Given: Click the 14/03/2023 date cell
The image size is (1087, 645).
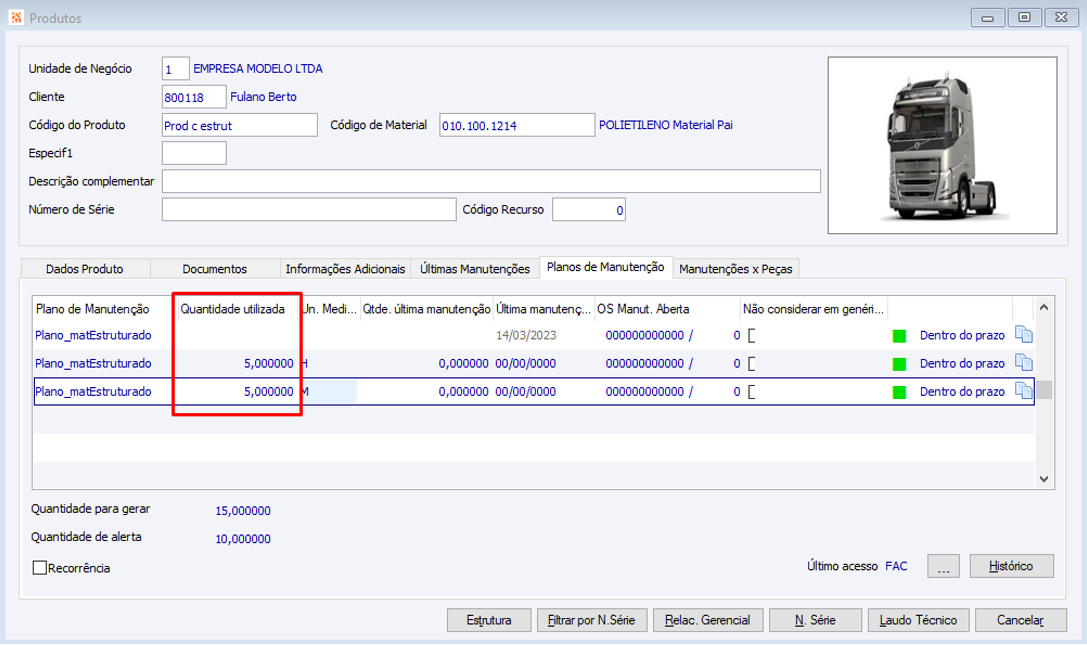Looking at the screenshot, I should [526, 335].
